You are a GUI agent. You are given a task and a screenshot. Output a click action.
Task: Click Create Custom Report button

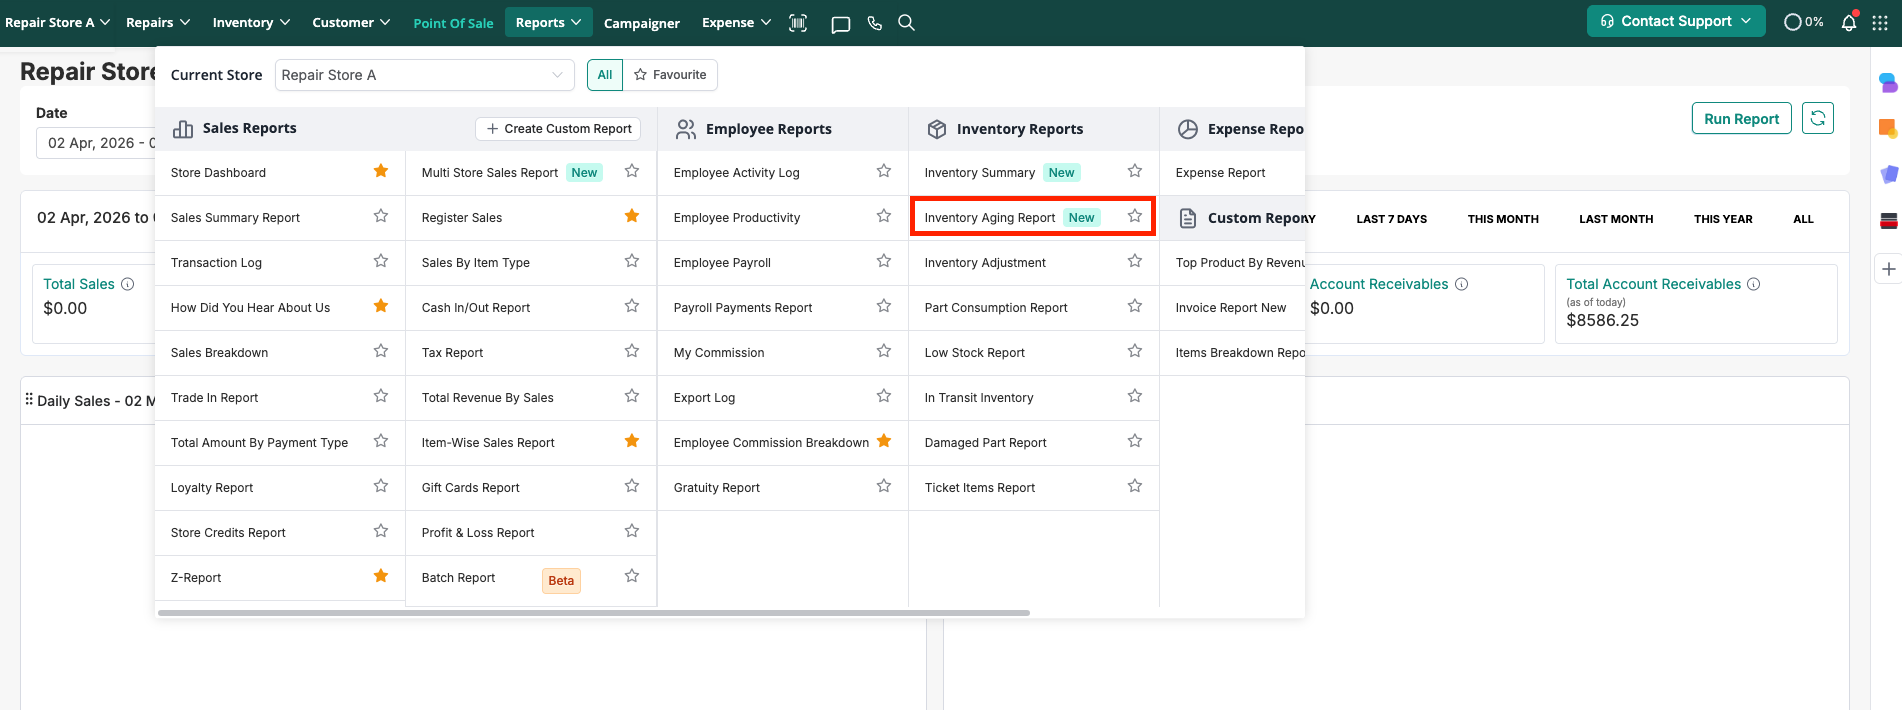click(x=558, y=129)
